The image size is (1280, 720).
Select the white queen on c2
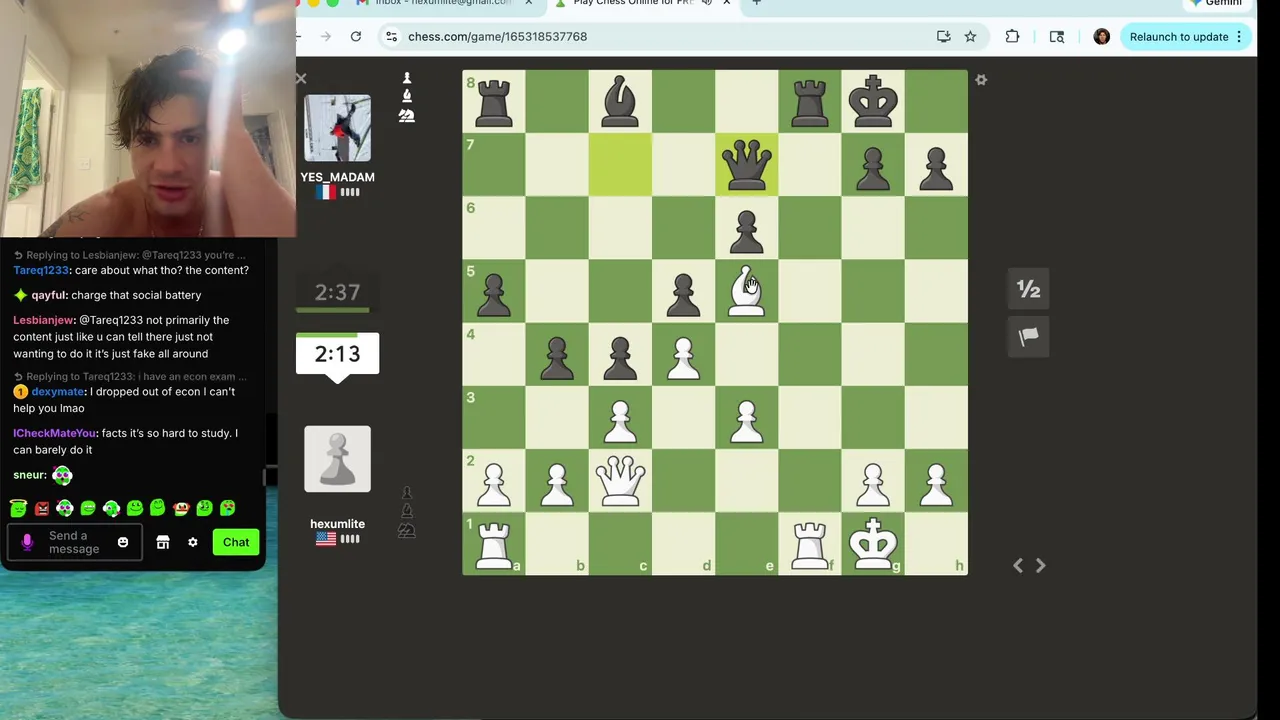coord(620,480)
